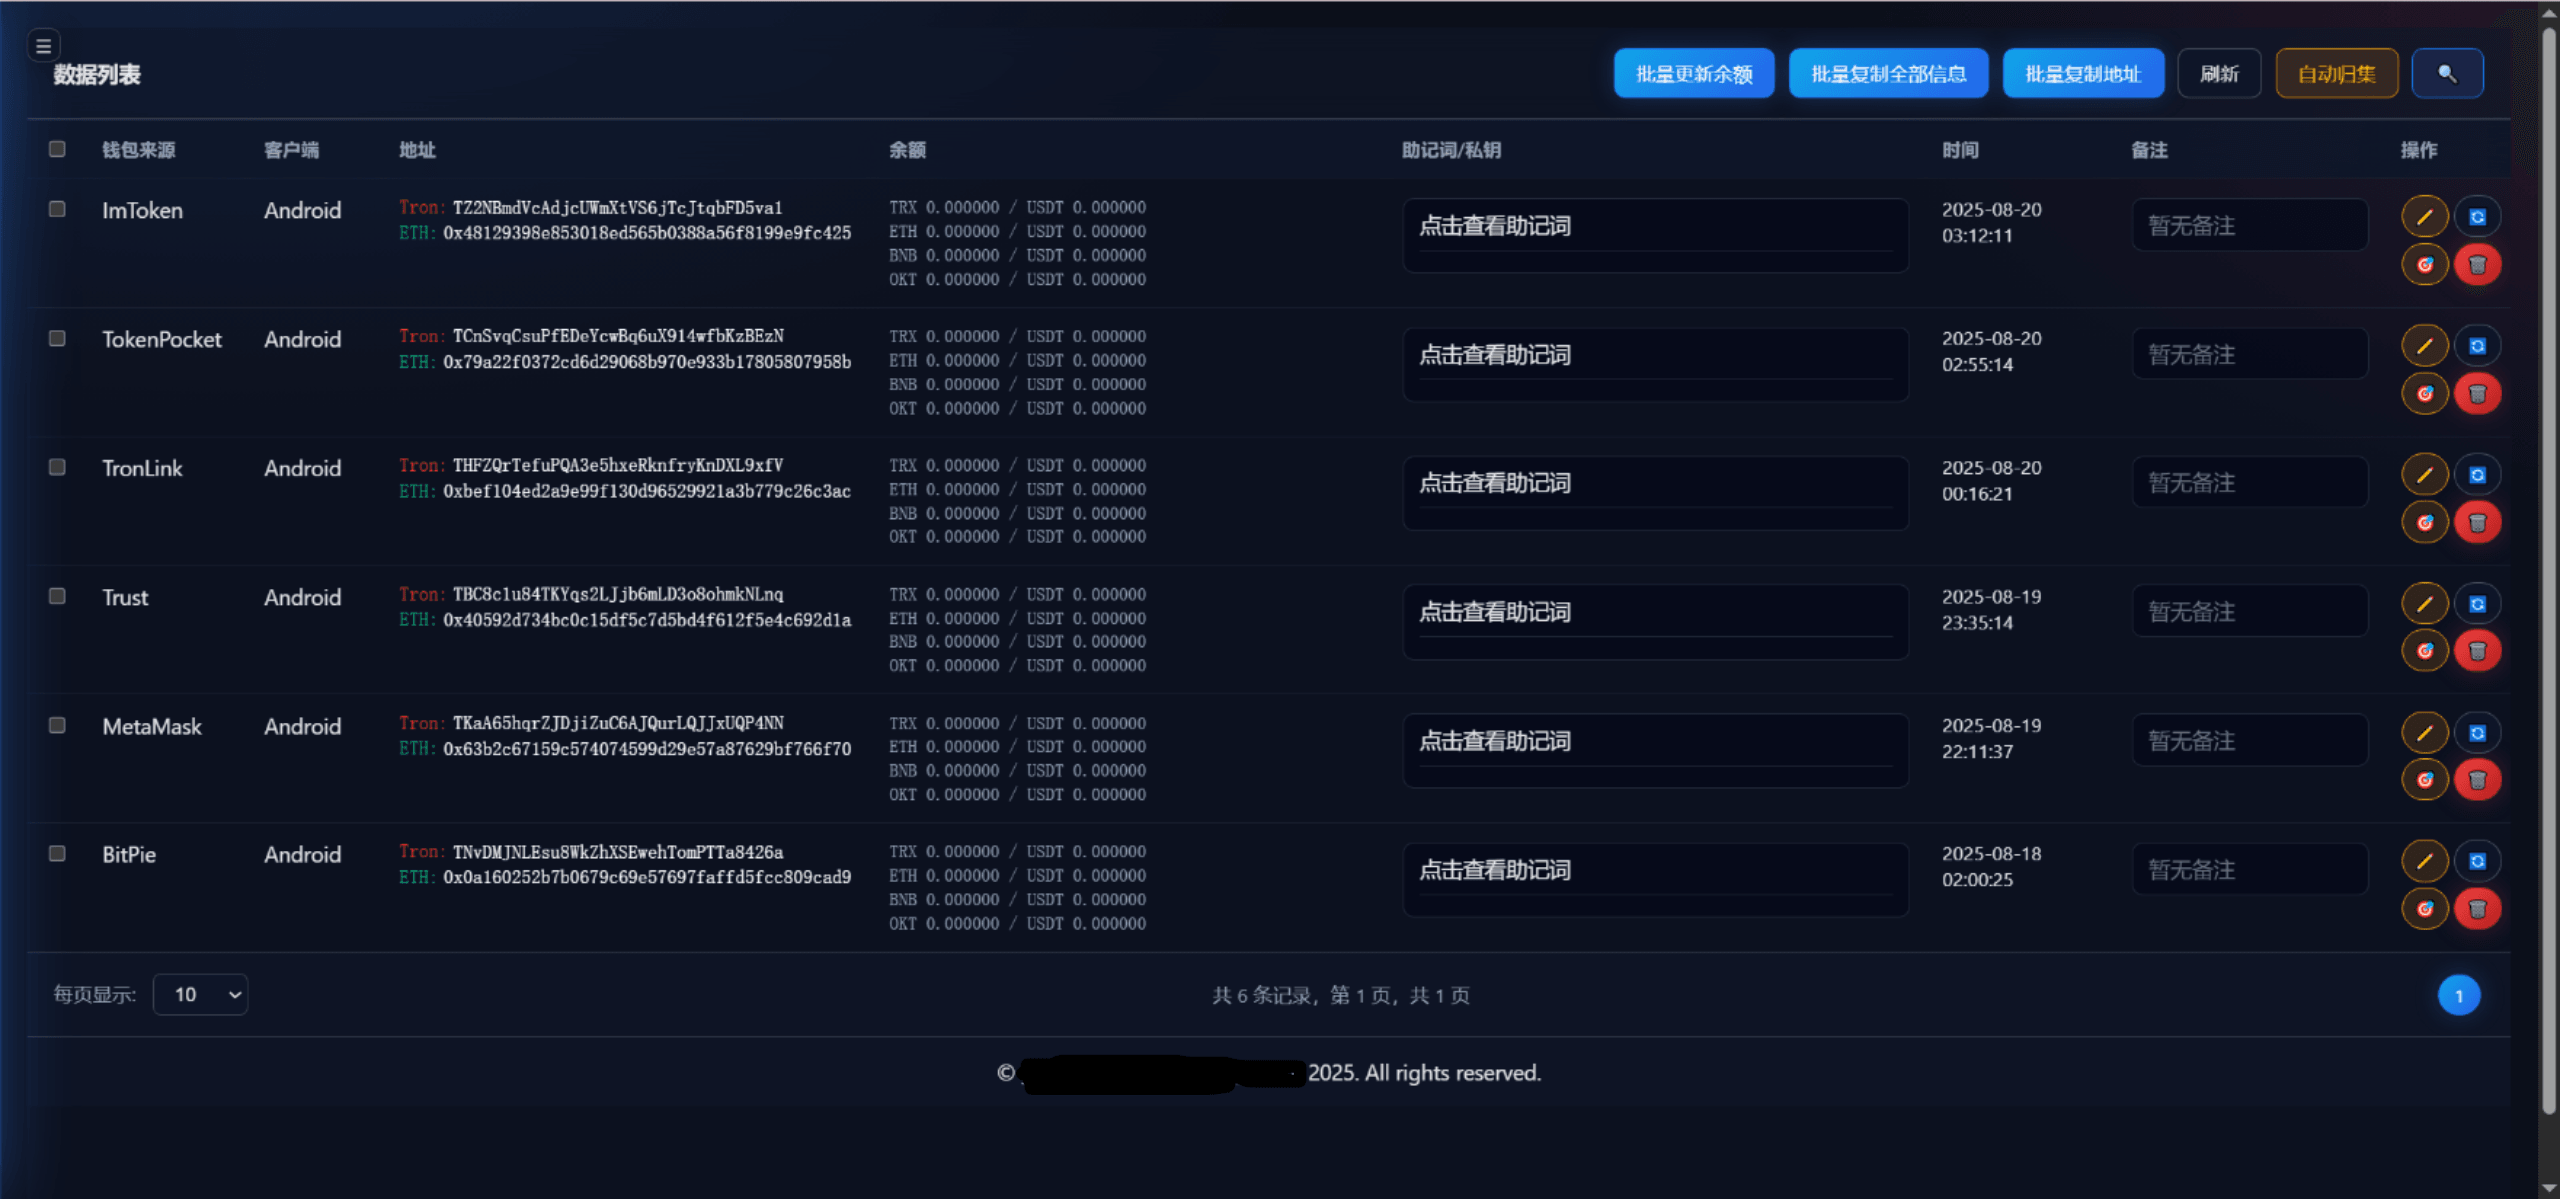Click the 自动归集 orange button

[2336, 74]
